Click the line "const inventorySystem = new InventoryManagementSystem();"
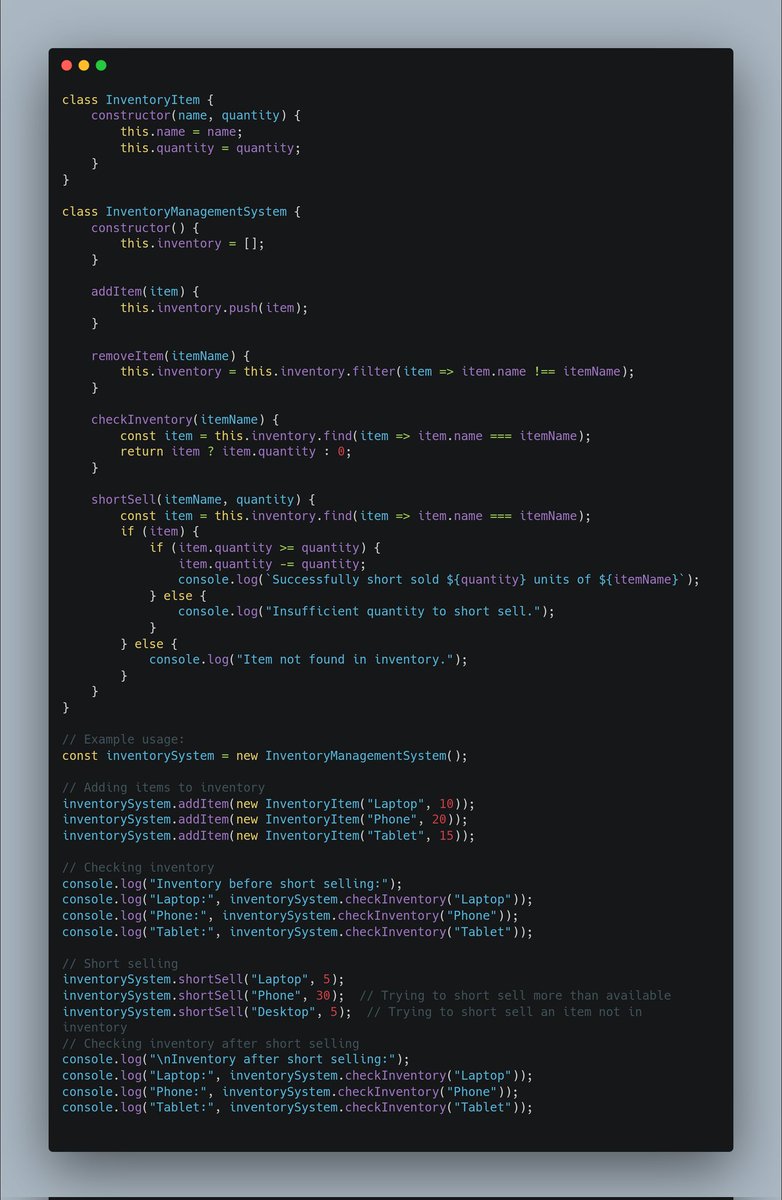This screenshot has width=782, height=1200. click(265, 756)
